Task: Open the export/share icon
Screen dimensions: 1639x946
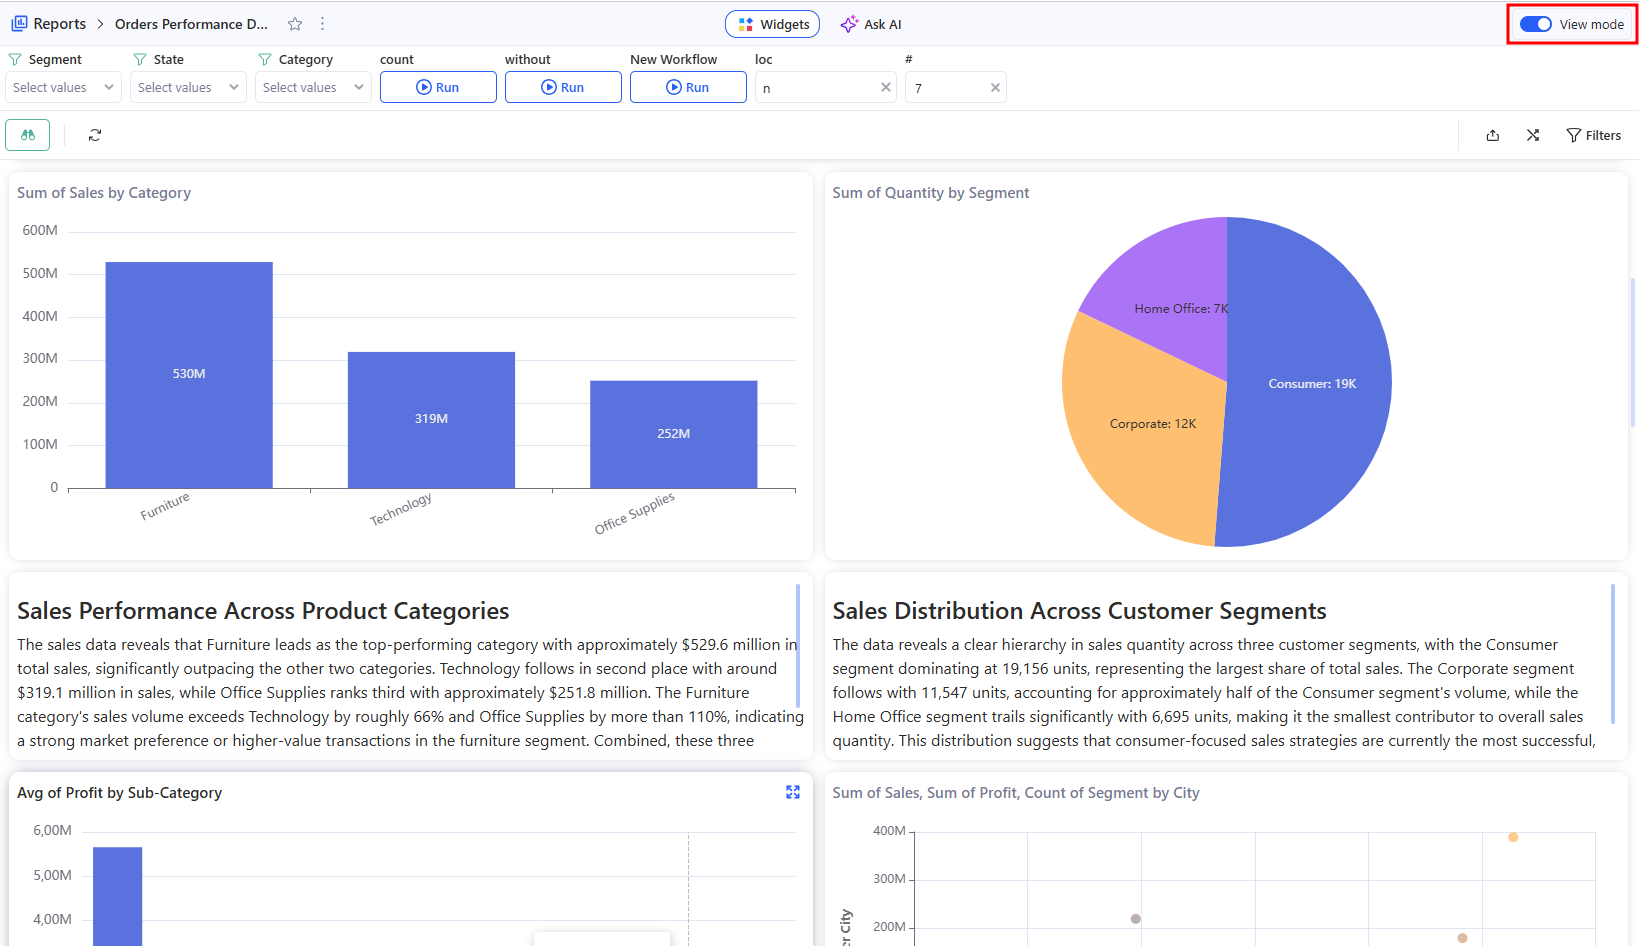Action: (1492, 135)
